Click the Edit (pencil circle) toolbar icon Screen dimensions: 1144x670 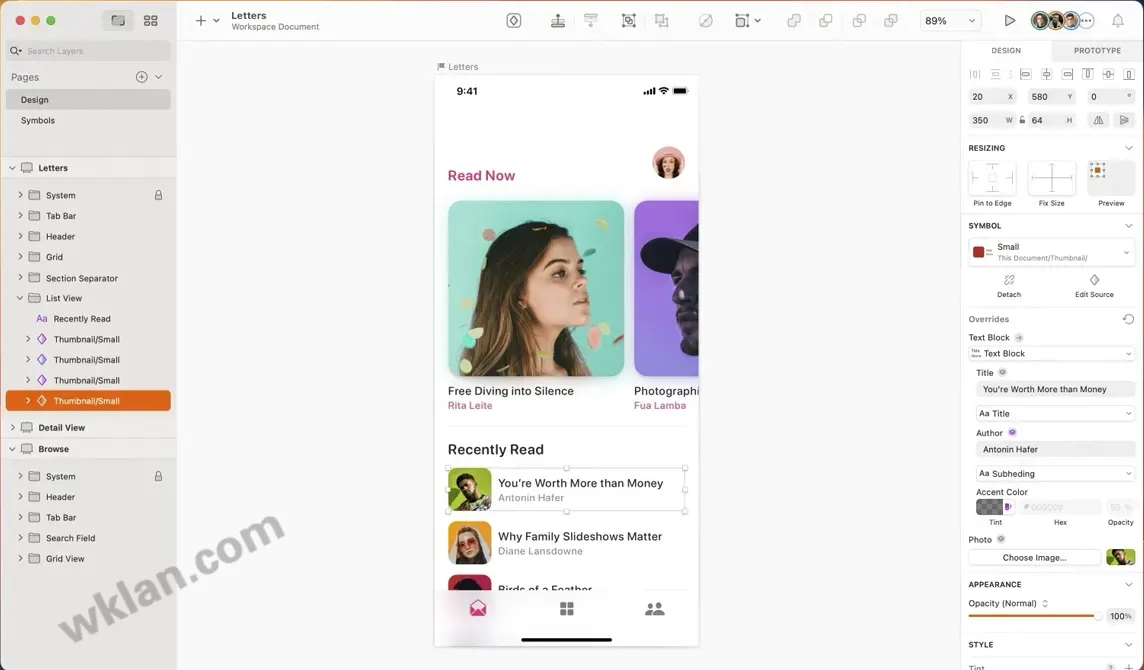pyautogui.click(x=706, y=20)
